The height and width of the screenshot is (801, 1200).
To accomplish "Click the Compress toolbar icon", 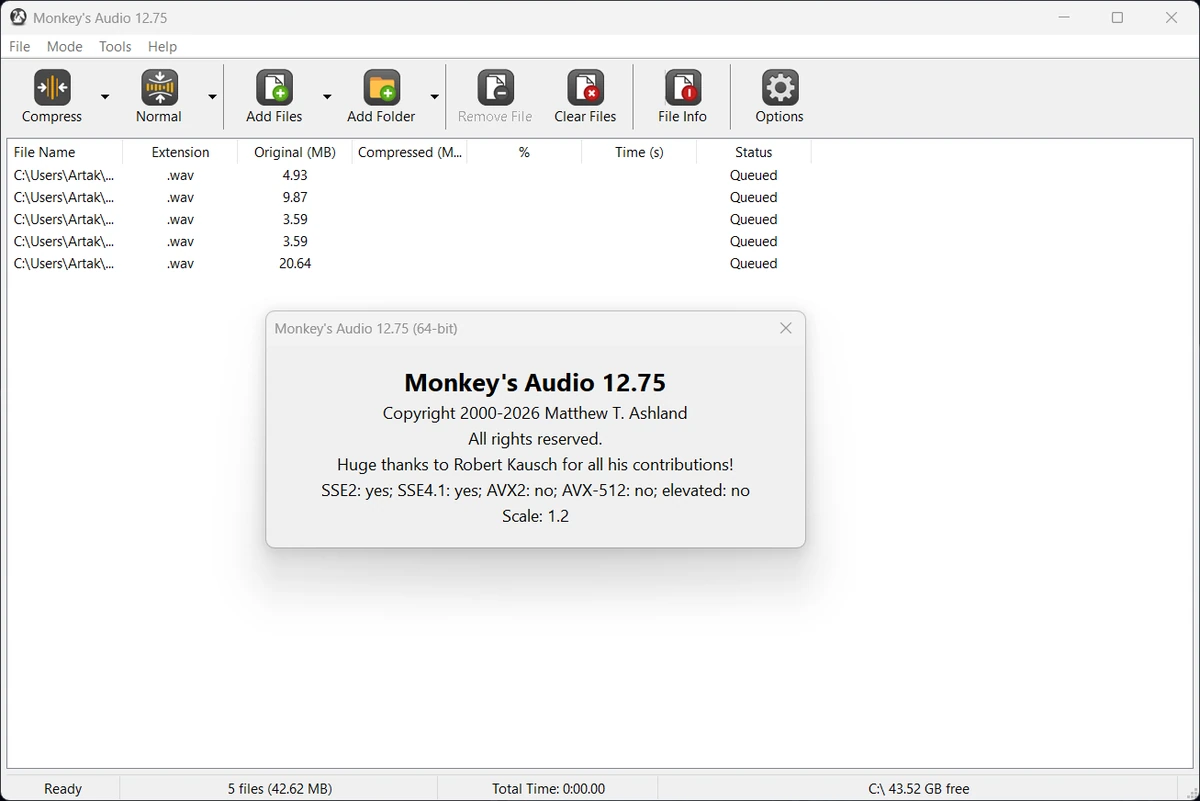I will point(52,88).
